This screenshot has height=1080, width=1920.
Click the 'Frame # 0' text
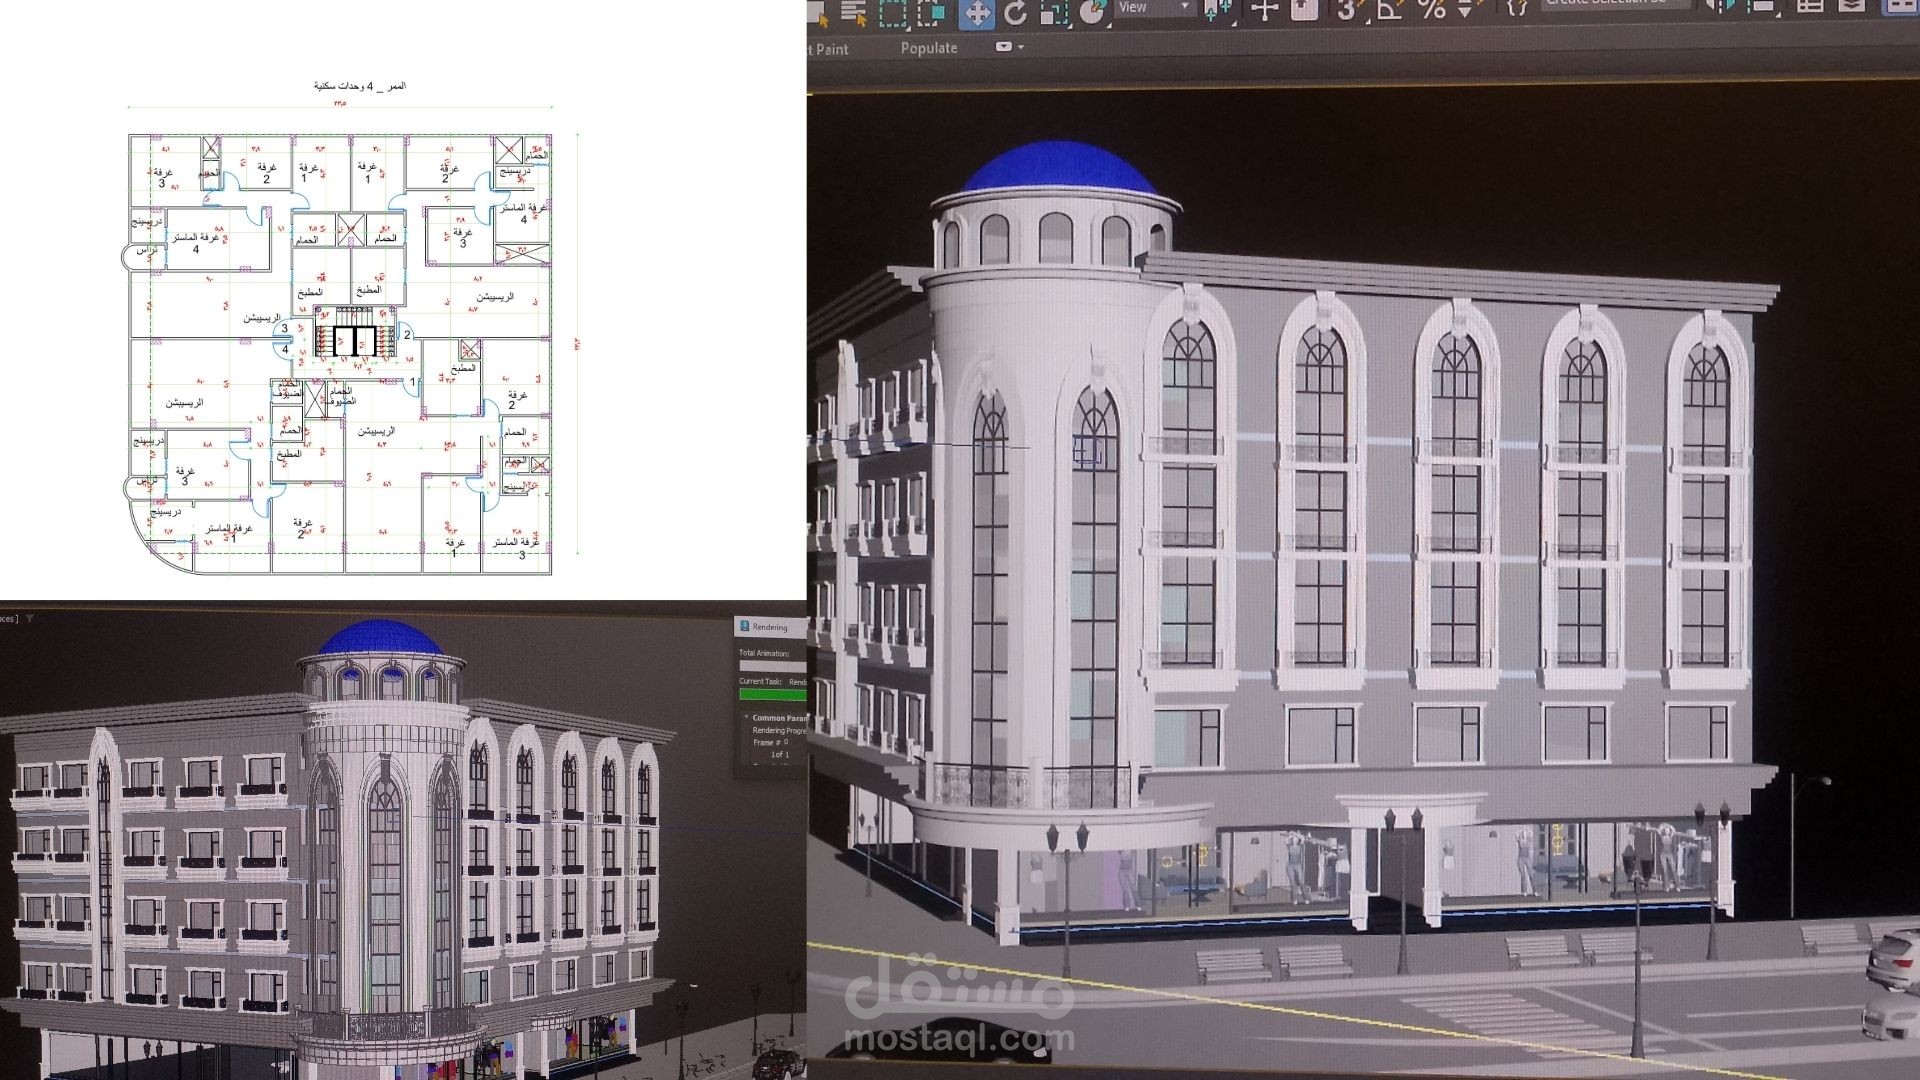coord(770,743)
